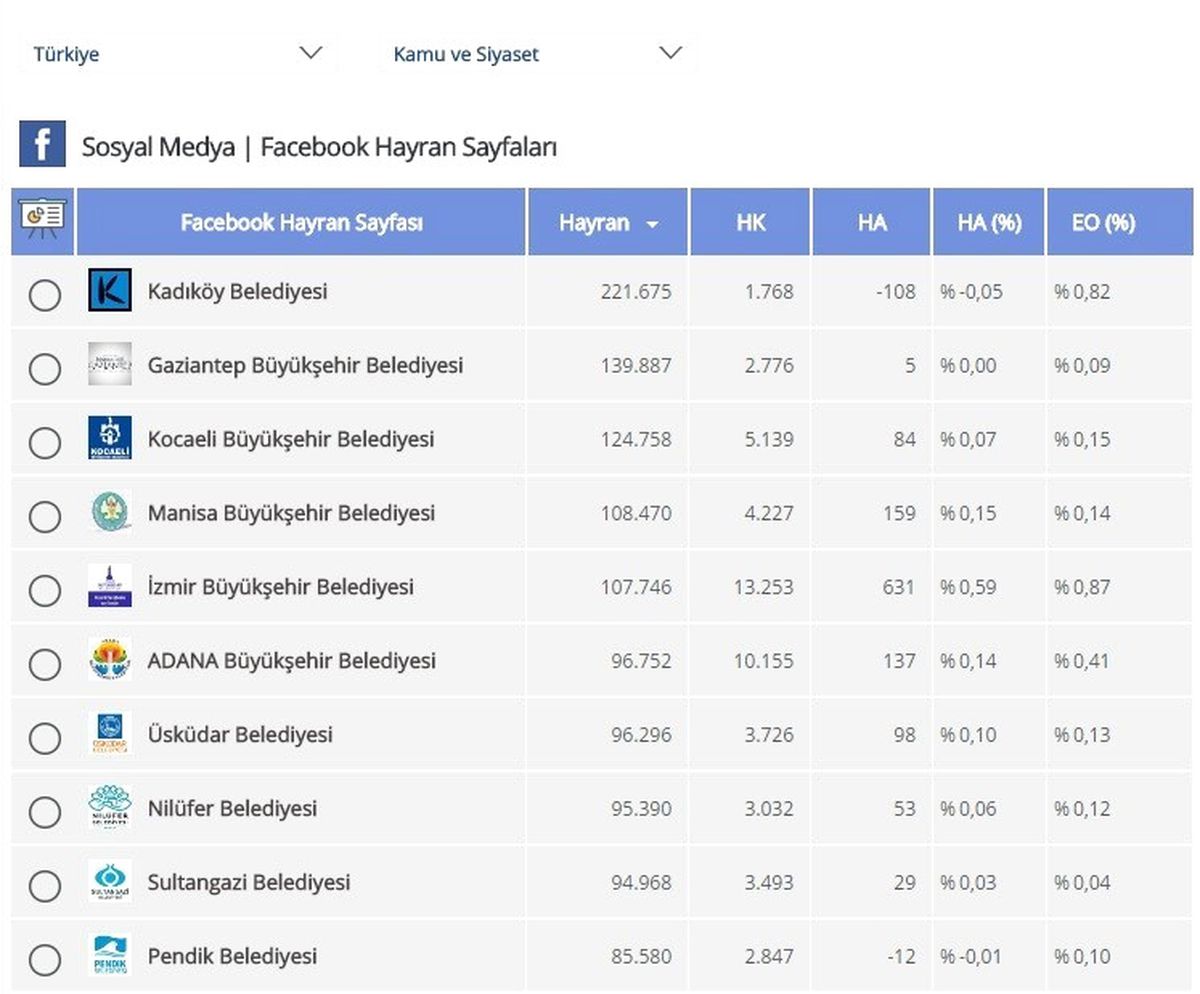
Task: Click Kadıköy fan count 221.675
Action: pos(636,292)
